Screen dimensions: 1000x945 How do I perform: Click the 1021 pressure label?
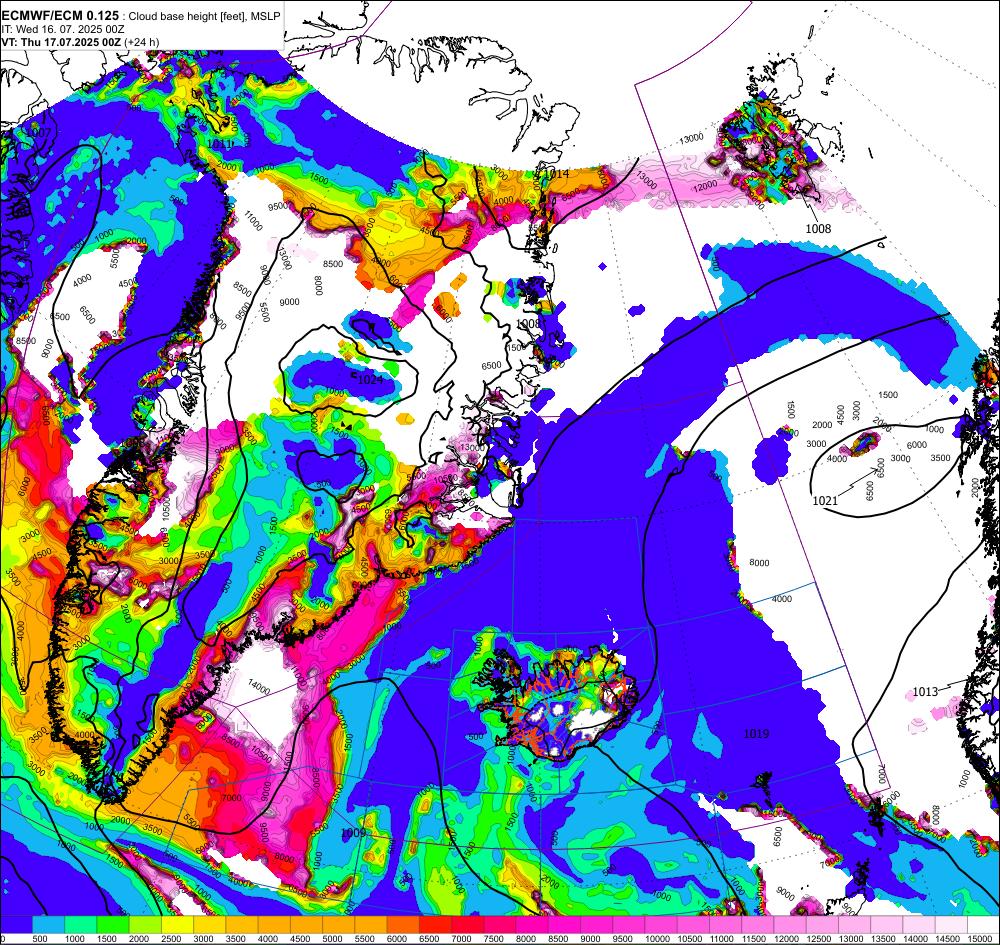tap(825, 501)
